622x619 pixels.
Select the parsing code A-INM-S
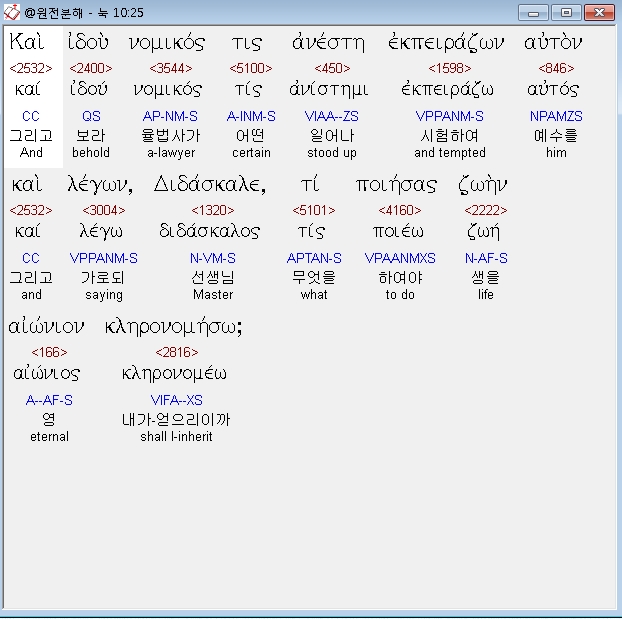[251, 116]
